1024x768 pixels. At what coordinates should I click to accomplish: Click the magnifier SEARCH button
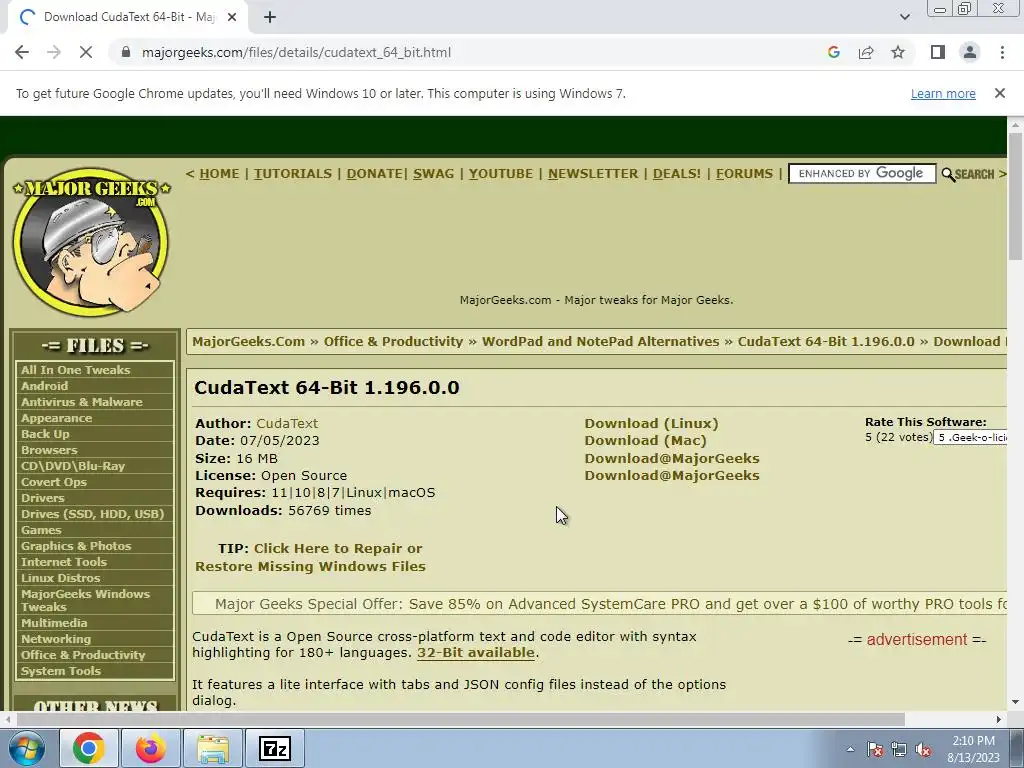point(968,174)
